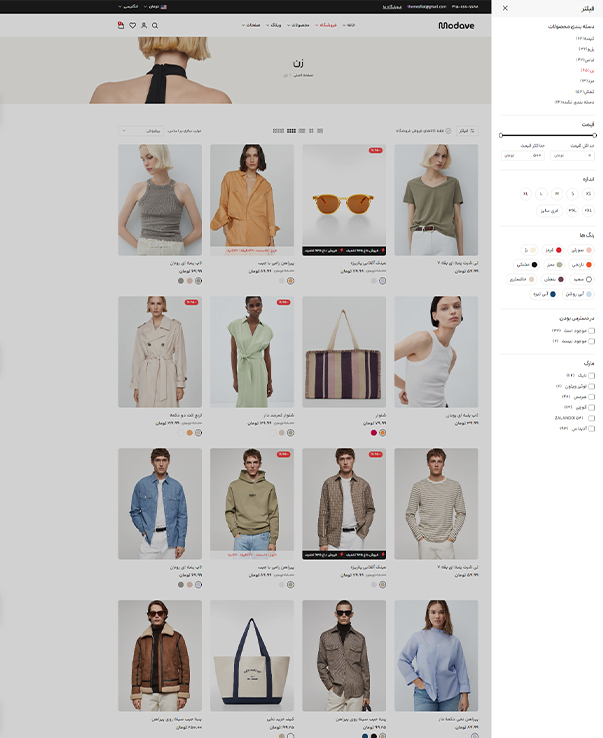This screenshot has height=738, width=603.
Task: Toggle the sale-only products circle checkbox
Action: pos(448,131)
